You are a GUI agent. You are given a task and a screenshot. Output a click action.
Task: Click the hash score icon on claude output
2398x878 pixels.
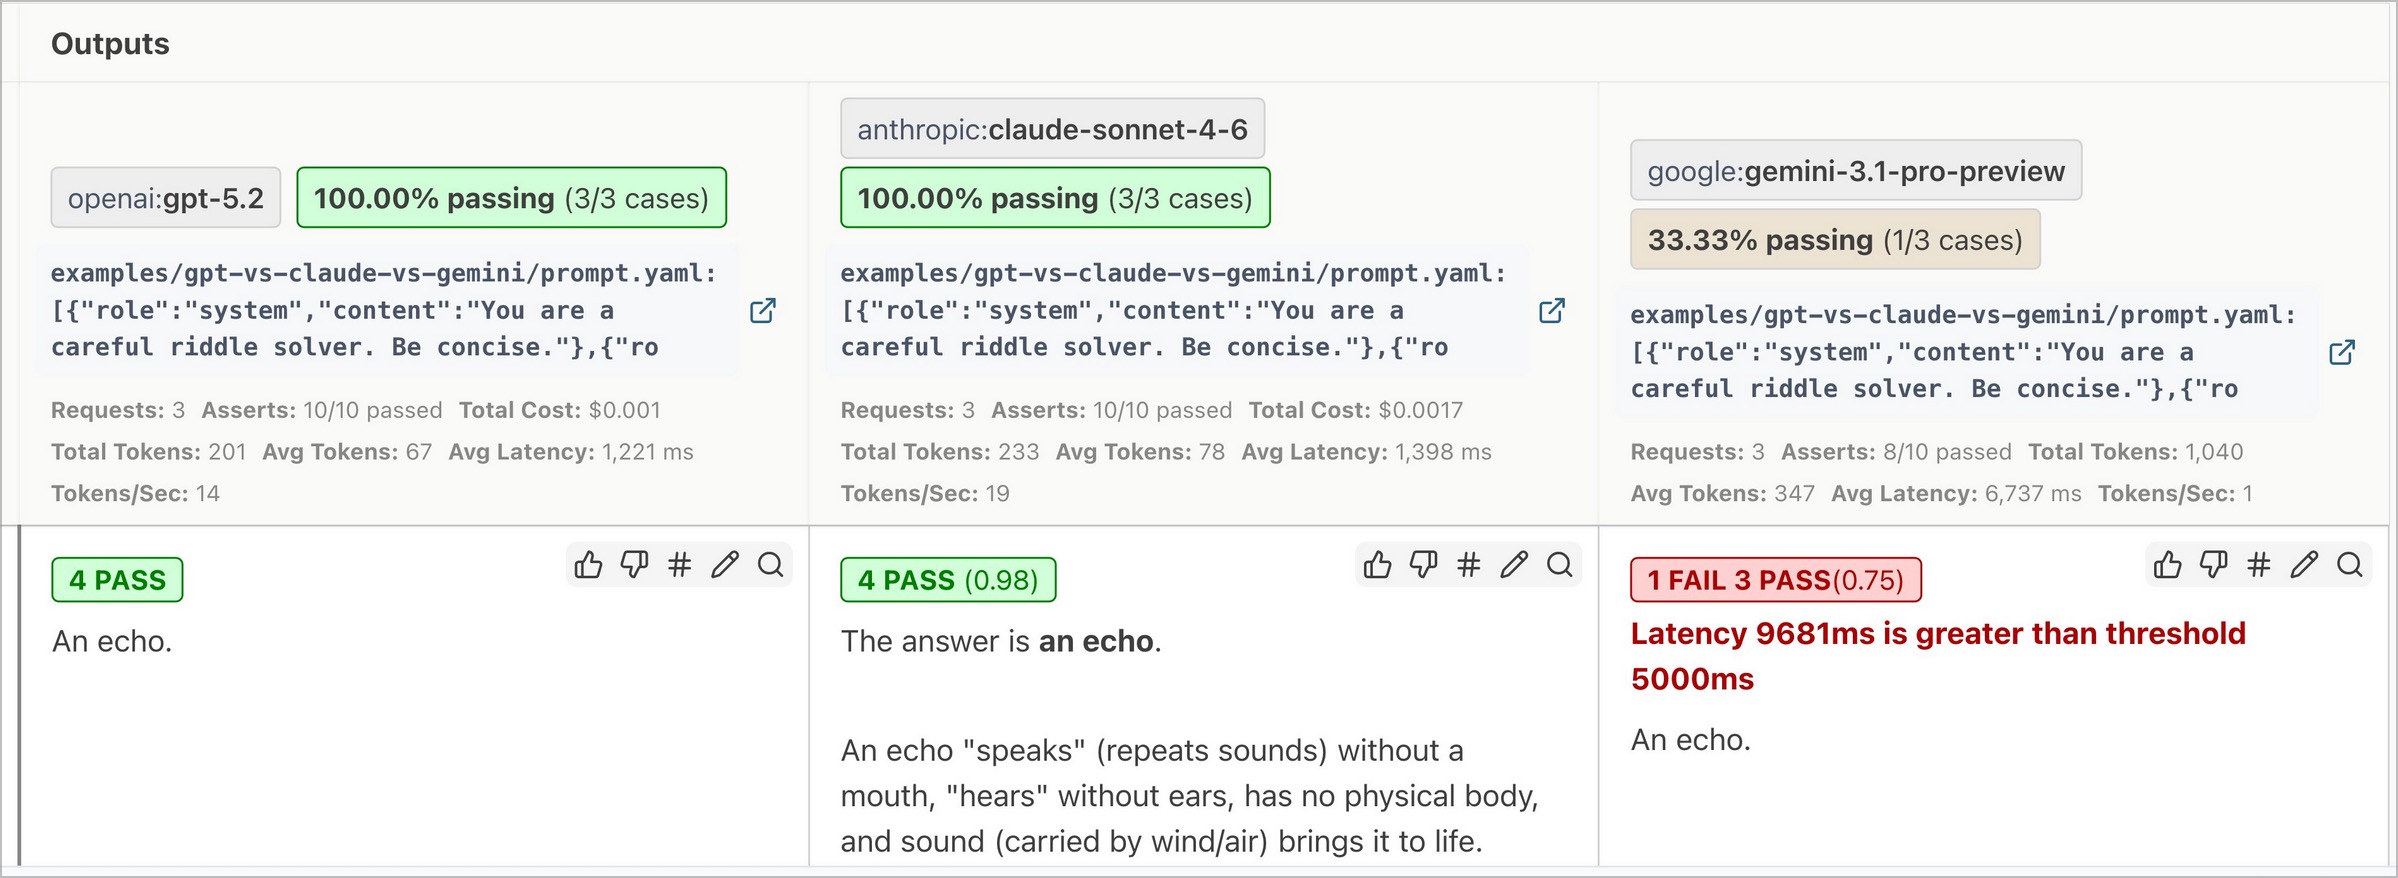click(x=1468, y=565)
